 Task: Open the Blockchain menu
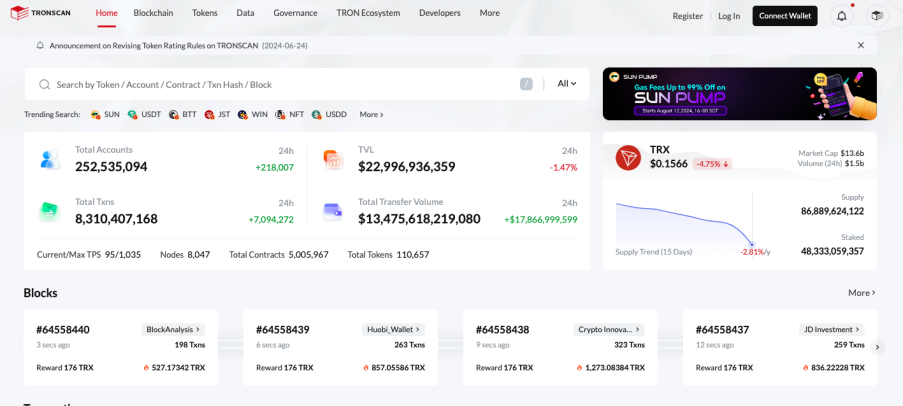[153, 14]
